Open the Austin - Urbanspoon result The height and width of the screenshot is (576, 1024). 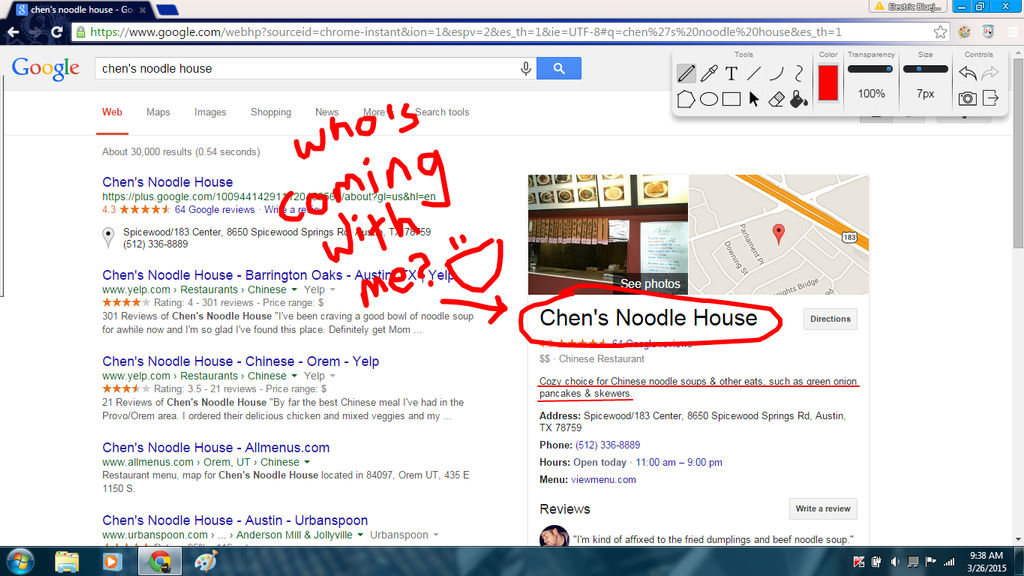coord(234,520)
